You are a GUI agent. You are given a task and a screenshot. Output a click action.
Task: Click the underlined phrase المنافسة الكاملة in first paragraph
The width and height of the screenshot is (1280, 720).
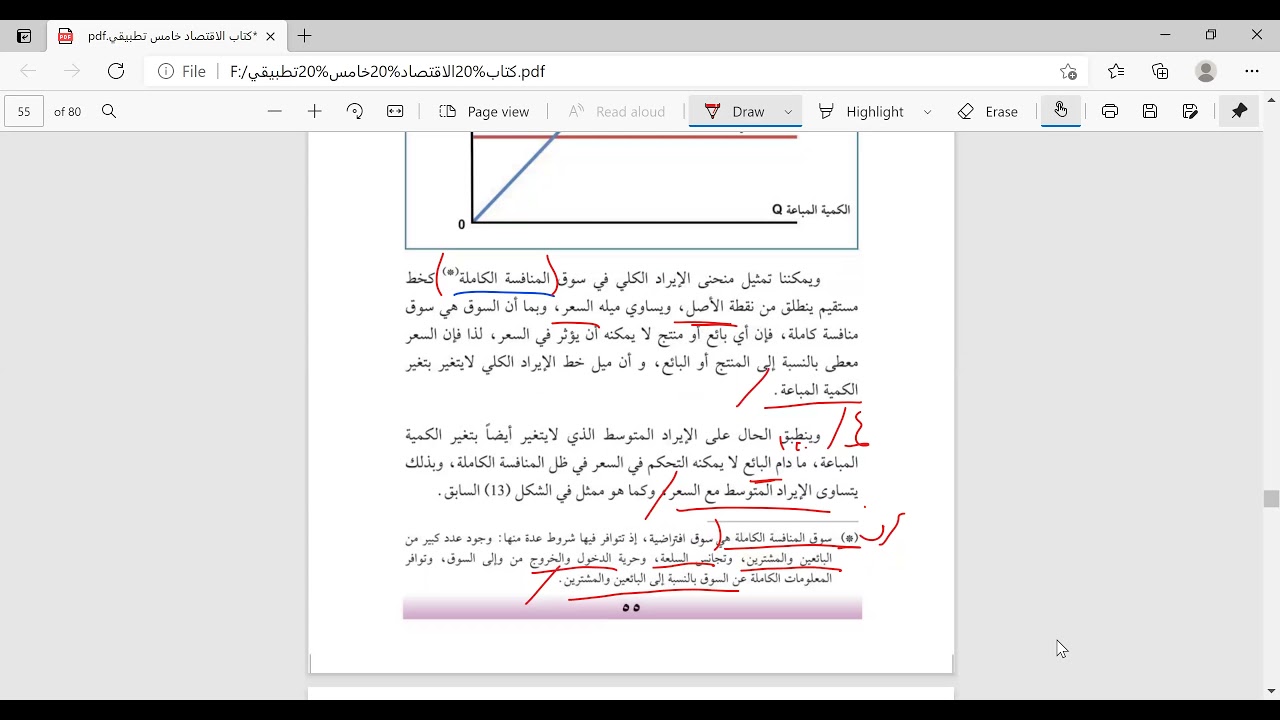(504, 278)
